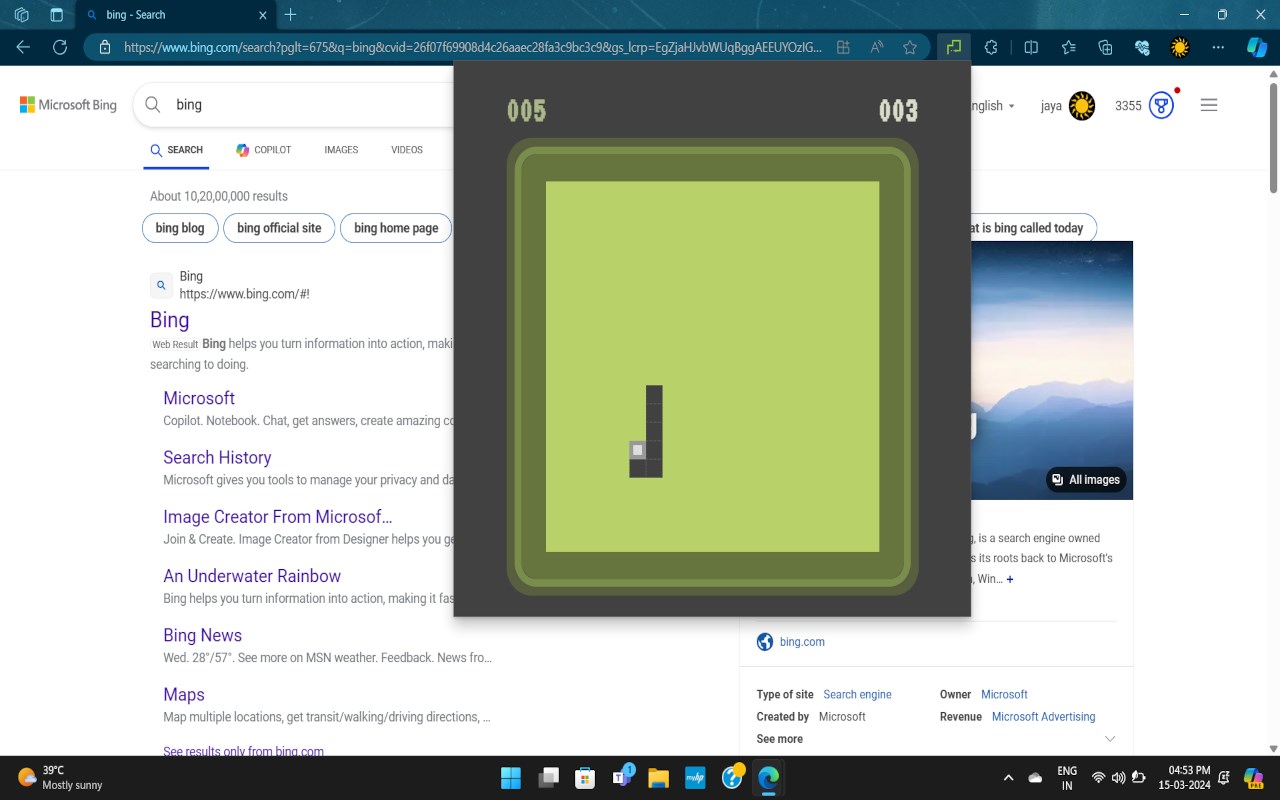
Task: Open Windows Start button
Action: coord(510,777)
